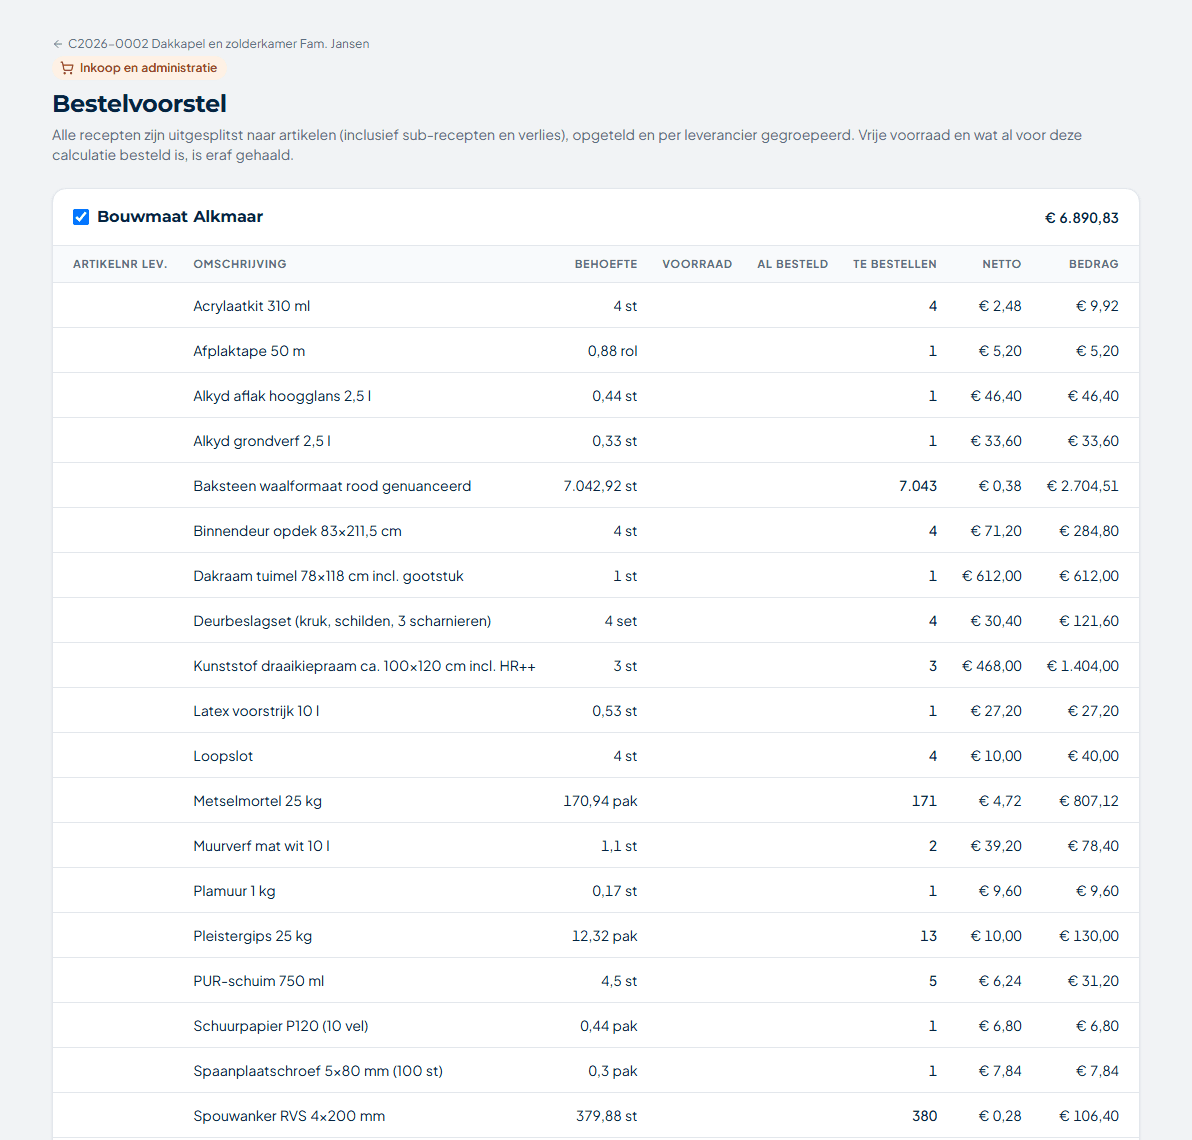Select the 379,88 st need value
Screen dimensions: 1192x1140
[x=607, y=1116]
